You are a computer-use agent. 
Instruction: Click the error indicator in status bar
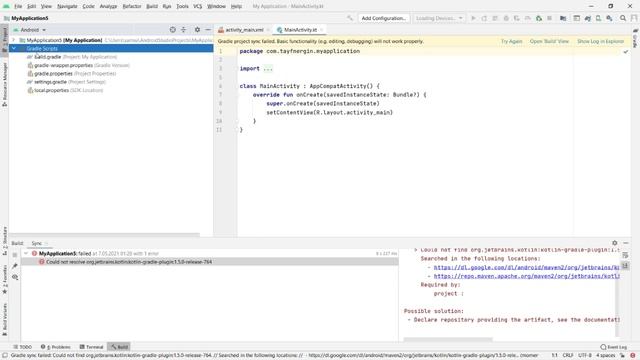pos(633,355)
